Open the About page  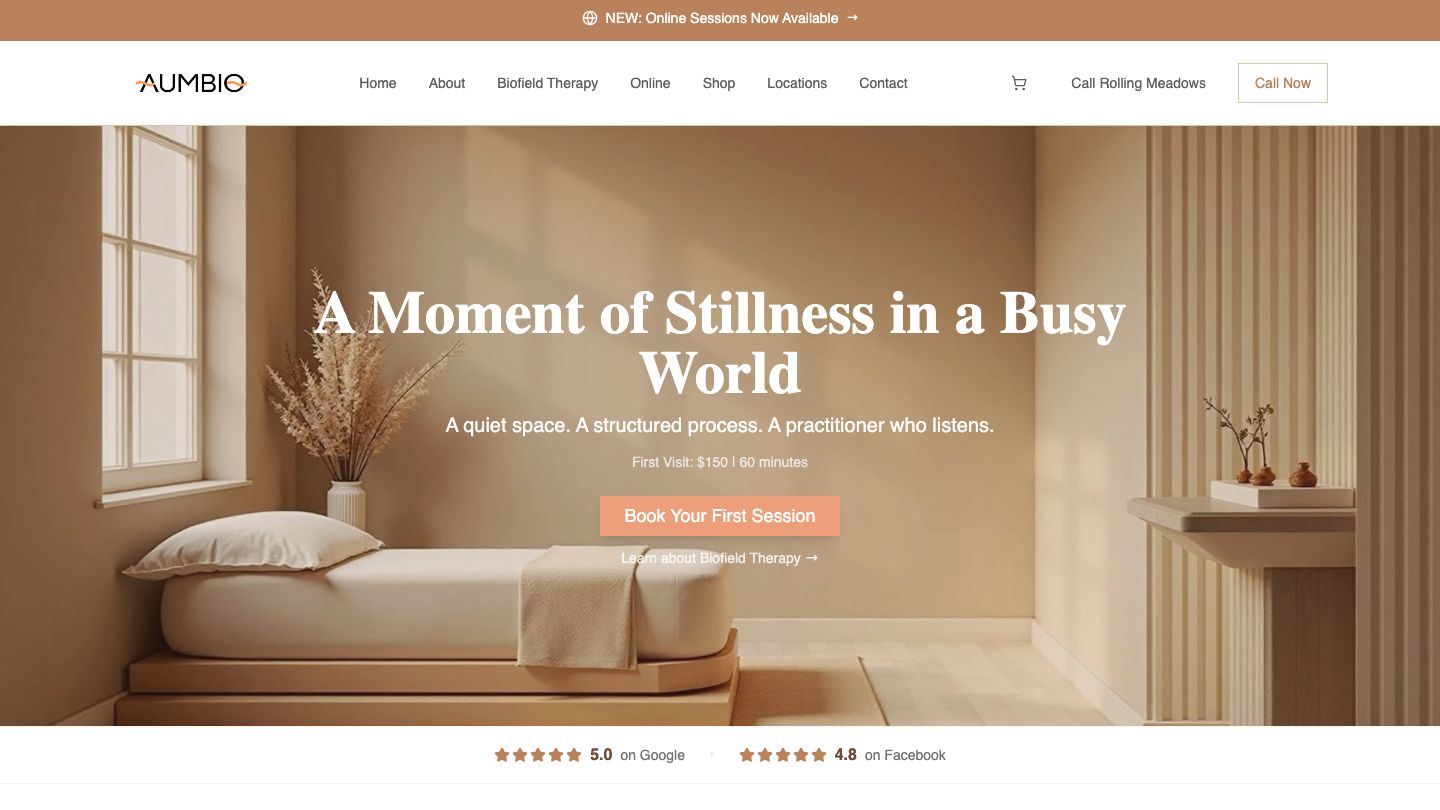pyautogui.click(x=447, y=83)
